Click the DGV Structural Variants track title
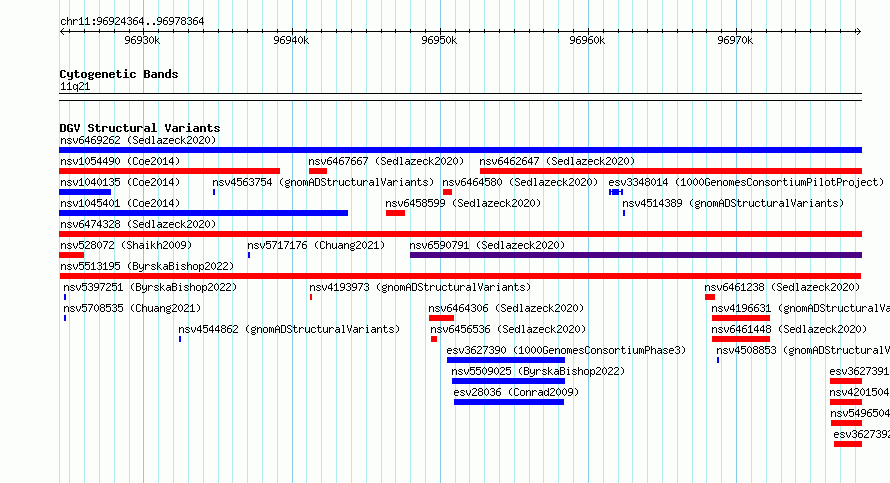This screenshot has width=890, height=483. coord(140,128)
